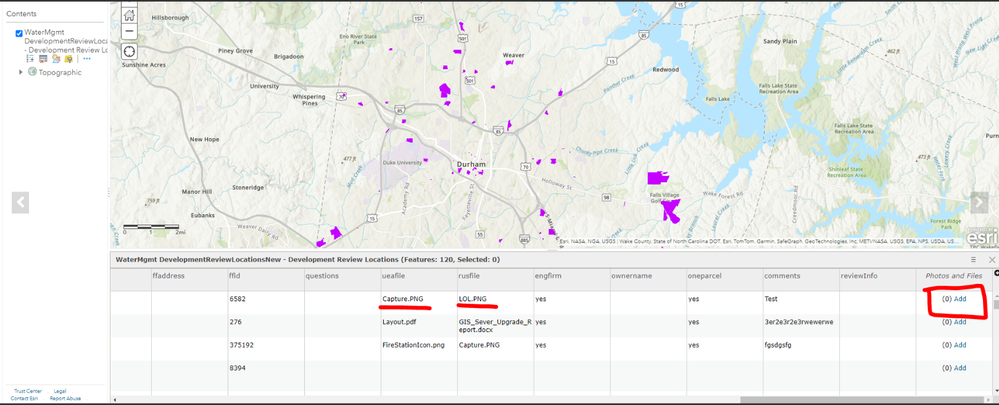Close the attribute table panel
This screenshot has width=999, height=405.
click(x=991, y=260)
